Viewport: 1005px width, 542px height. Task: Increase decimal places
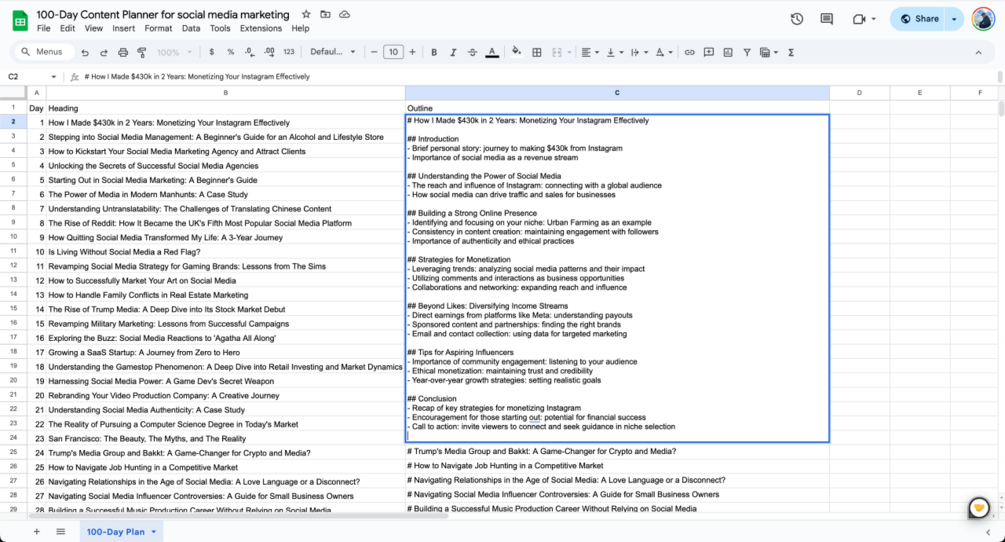pyautogui.click(x=269, y=53)
